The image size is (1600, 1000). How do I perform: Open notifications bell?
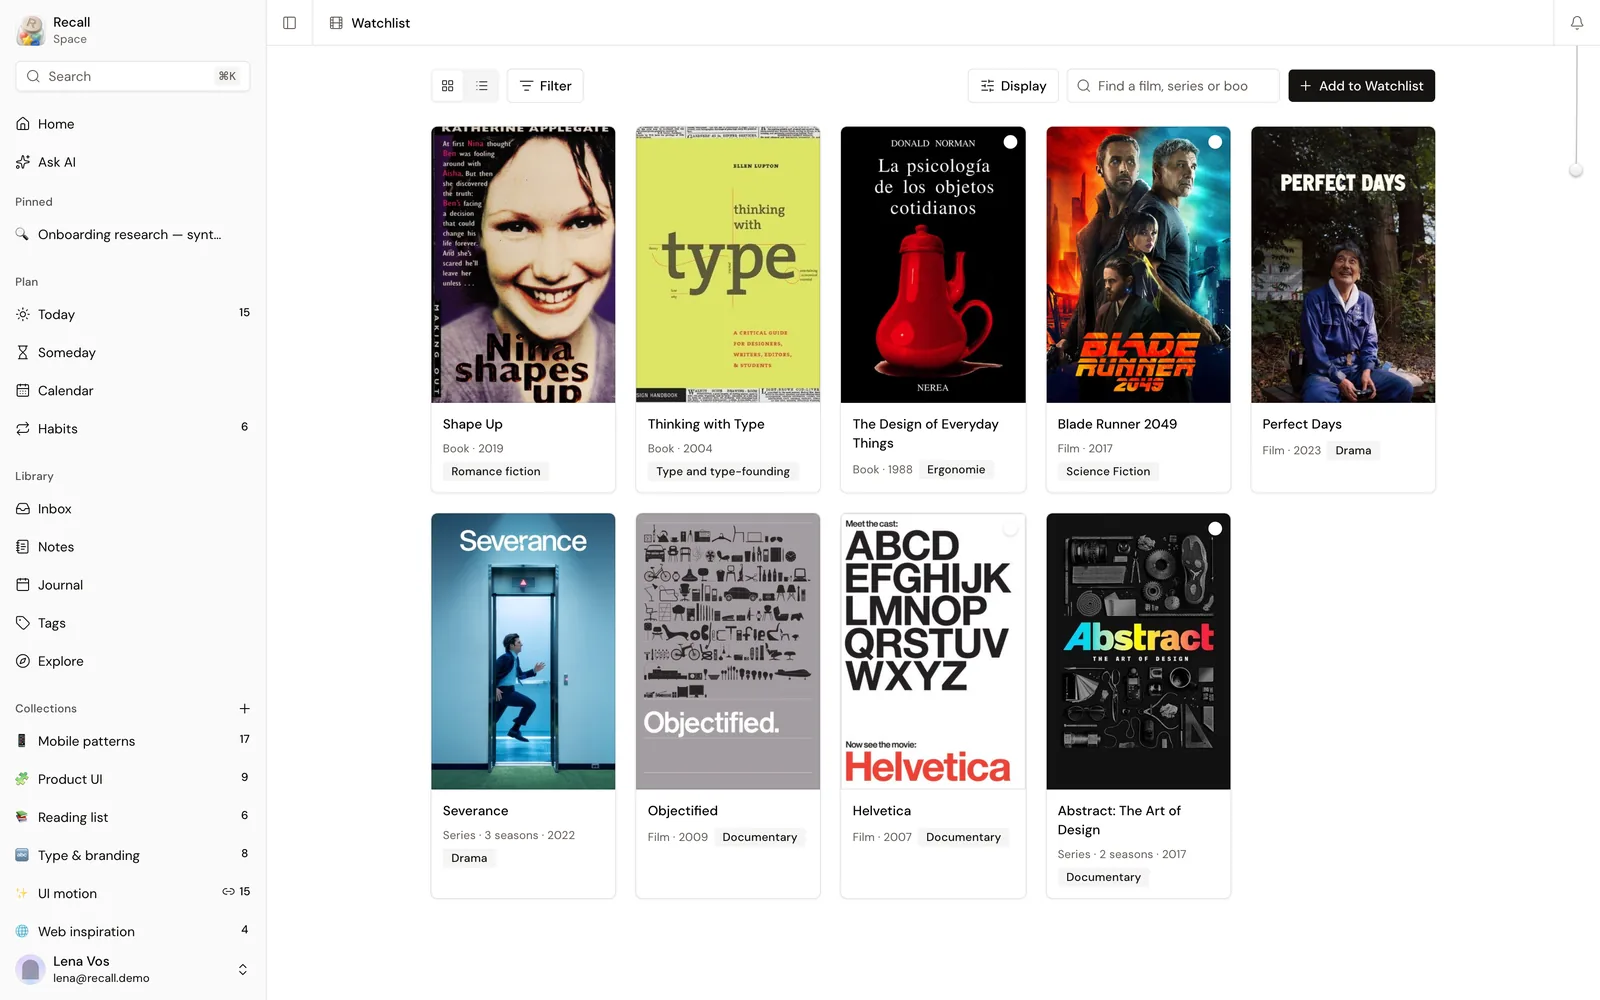[1576, 23]
